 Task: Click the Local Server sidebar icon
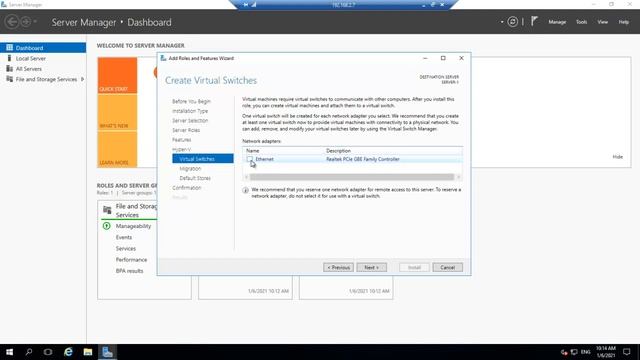9,58
